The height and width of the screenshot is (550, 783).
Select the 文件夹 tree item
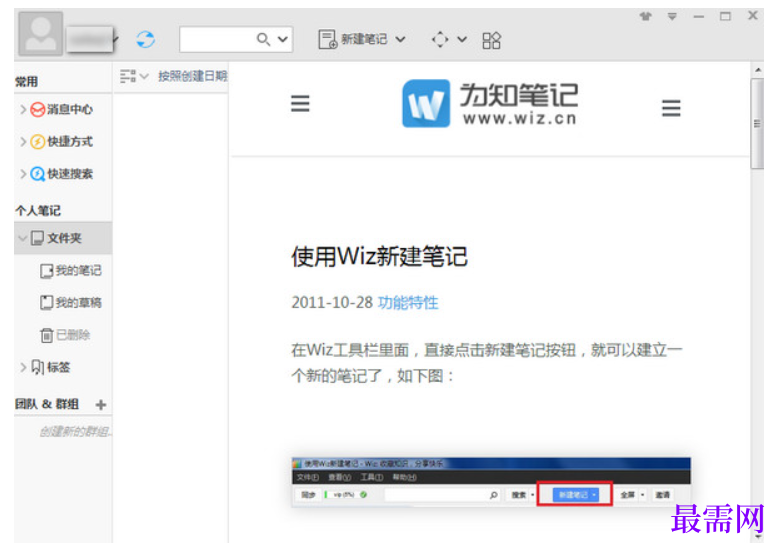pyautogui.click(x=63, y=238)
